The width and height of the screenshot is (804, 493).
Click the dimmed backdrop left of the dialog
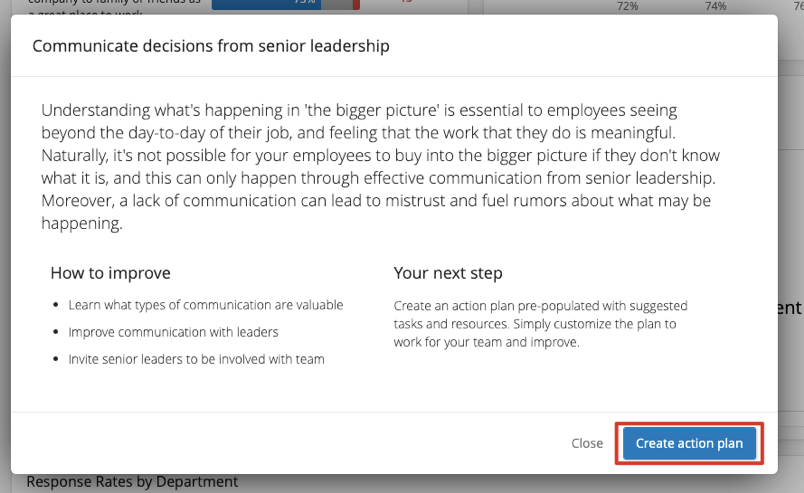coord(5,250)
